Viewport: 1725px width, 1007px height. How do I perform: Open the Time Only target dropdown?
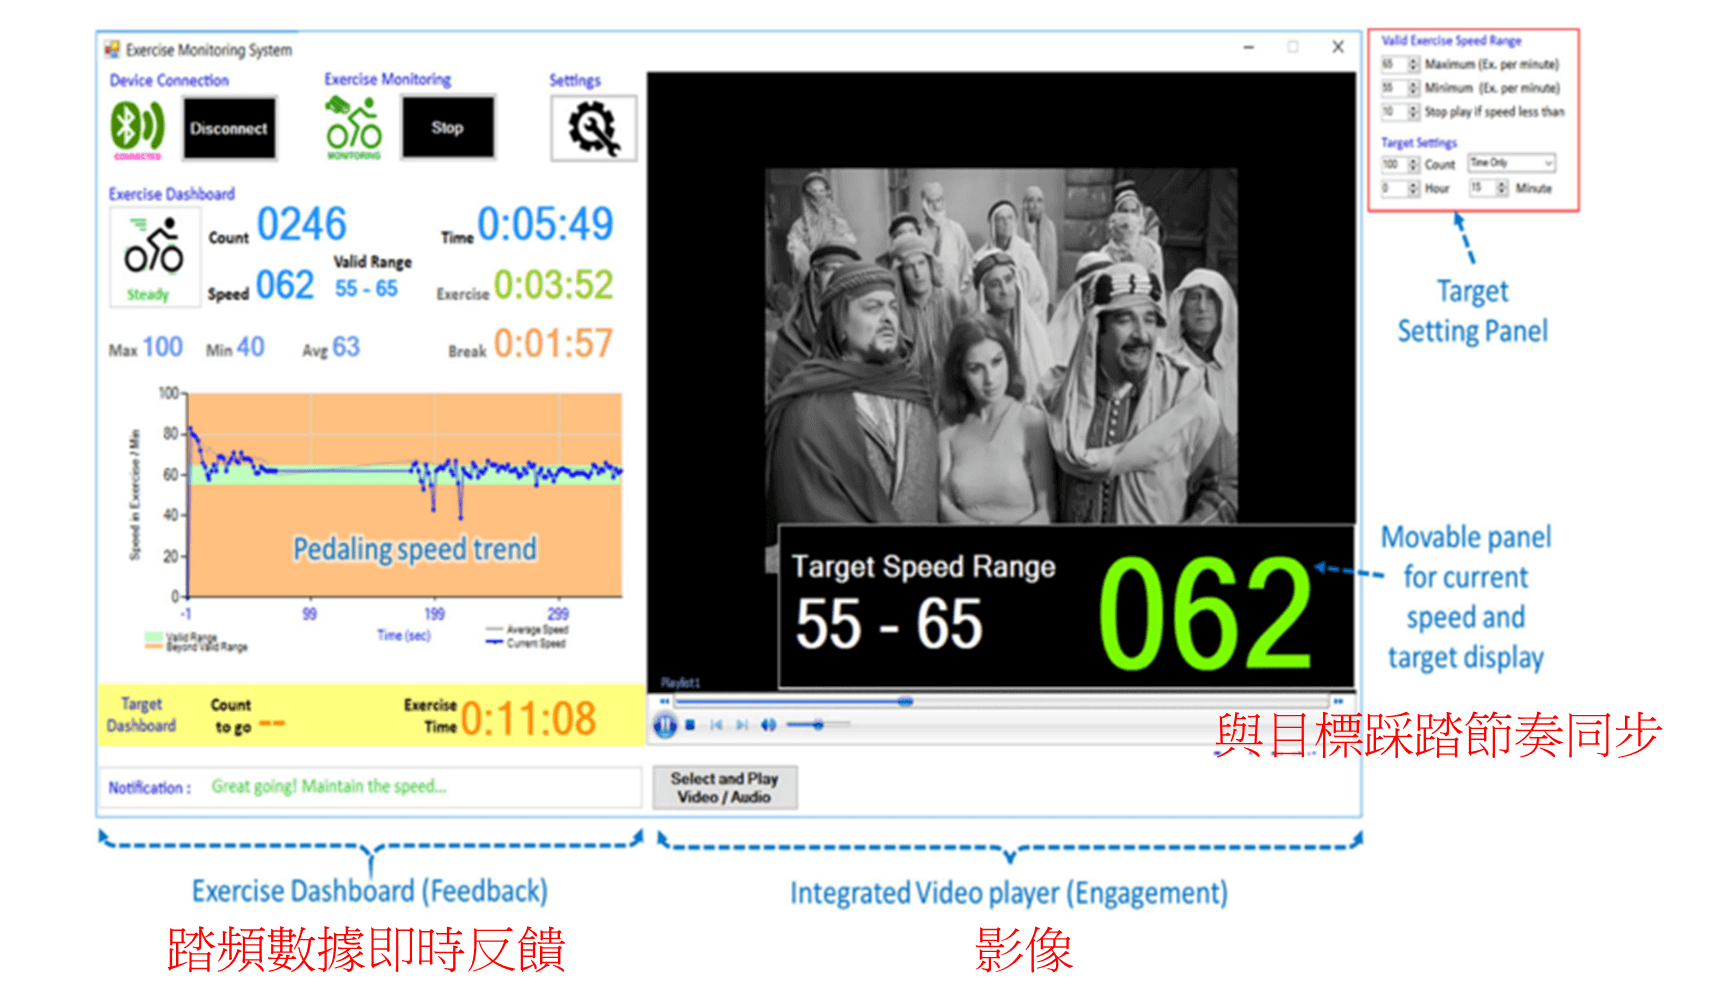(x=1511, y=163)
